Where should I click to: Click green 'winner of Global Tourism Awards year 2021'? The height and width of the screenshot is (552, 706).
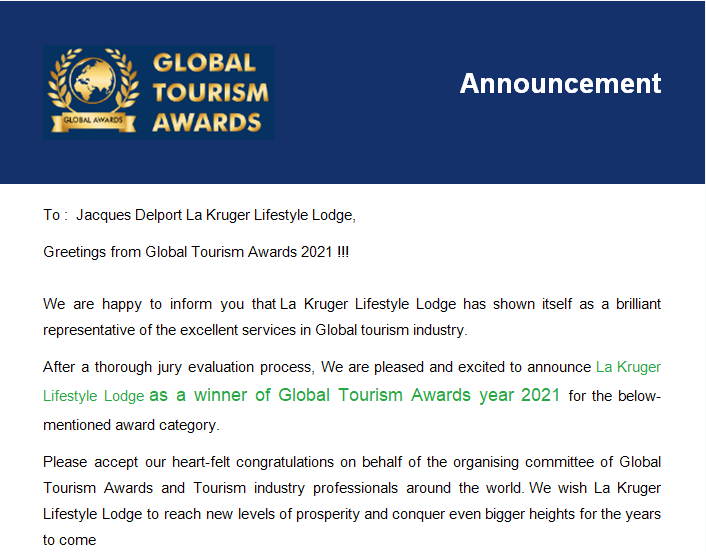(377, 395)
